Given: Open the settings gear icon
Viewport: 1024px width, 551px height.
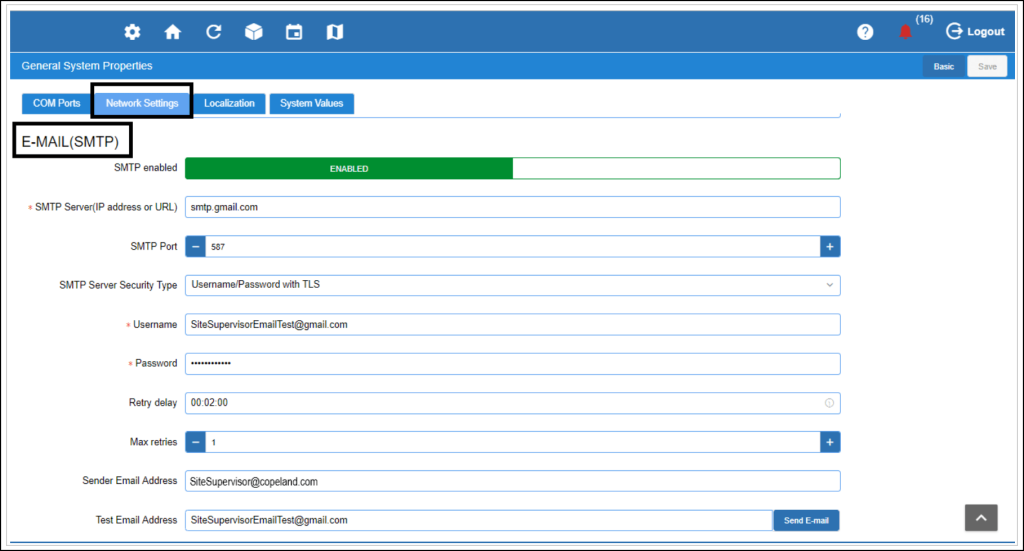Looking at the screenshot, I should pos(132,32).
